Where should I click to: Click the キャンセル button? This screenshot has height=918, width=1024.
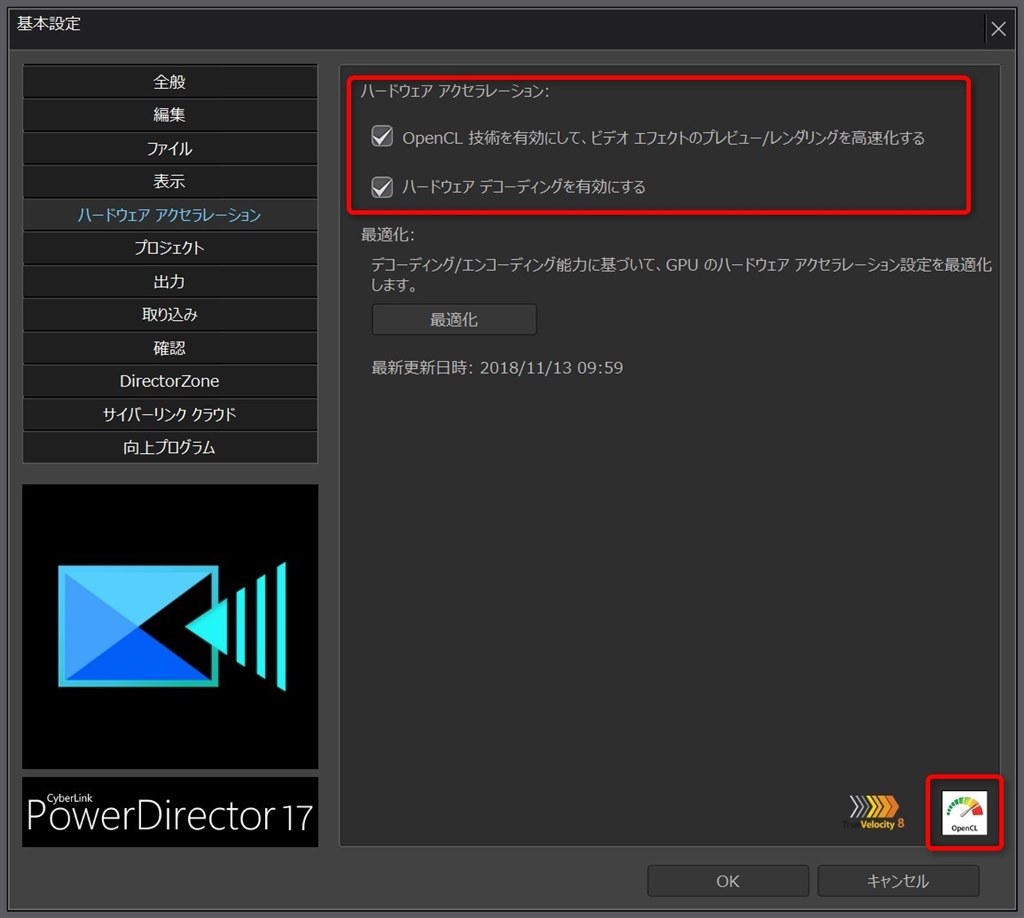tap(898, 881)
